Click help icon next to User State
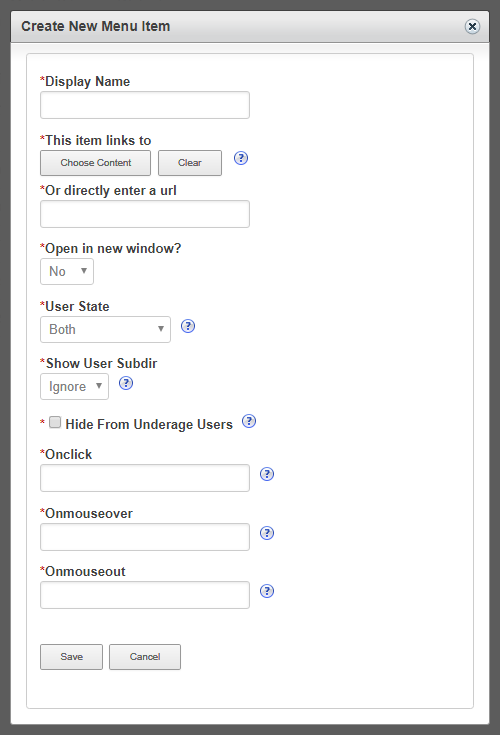Viewport: 500px width, 735px height. point(188,326)
